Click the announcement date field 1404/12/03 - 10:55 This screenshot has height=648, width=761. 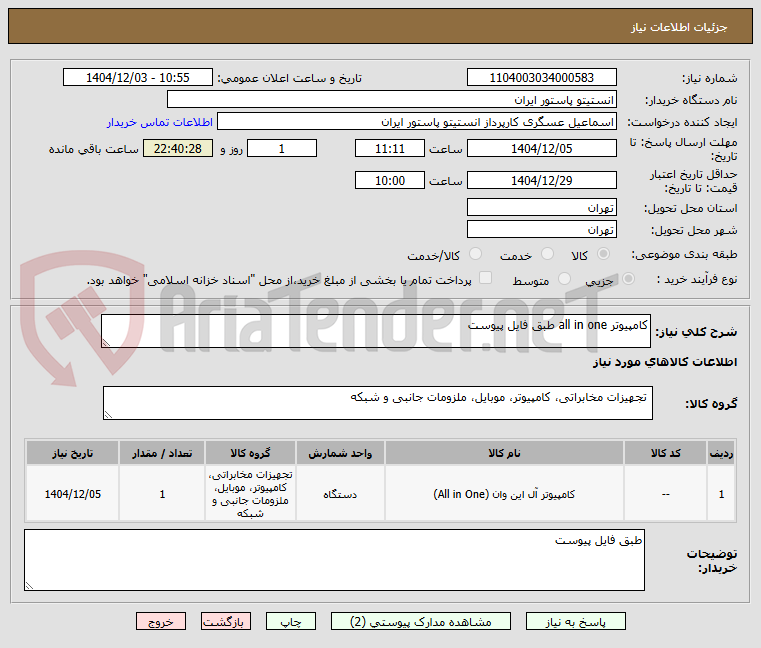[x=138, y=78]
